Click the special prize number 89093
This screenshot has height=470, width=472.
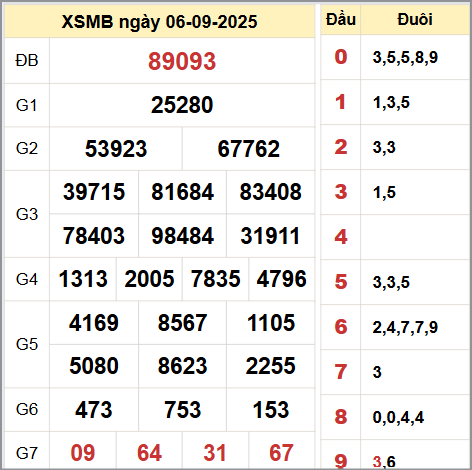[x=182, y=61]
